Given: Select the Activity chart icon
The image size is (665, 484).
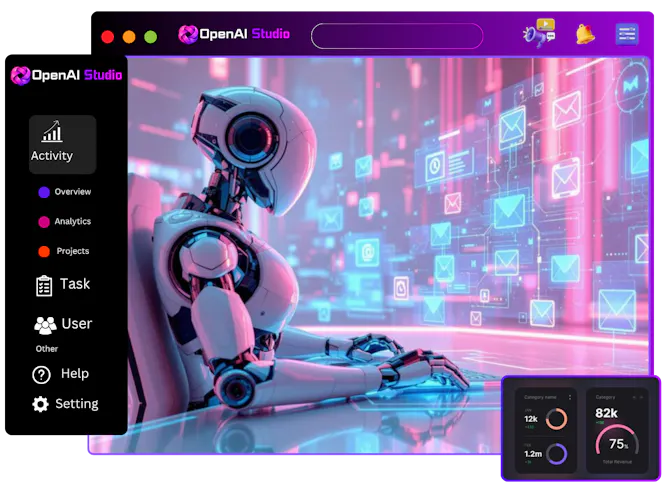Looking at the screenshot, I should pos(53,131).
